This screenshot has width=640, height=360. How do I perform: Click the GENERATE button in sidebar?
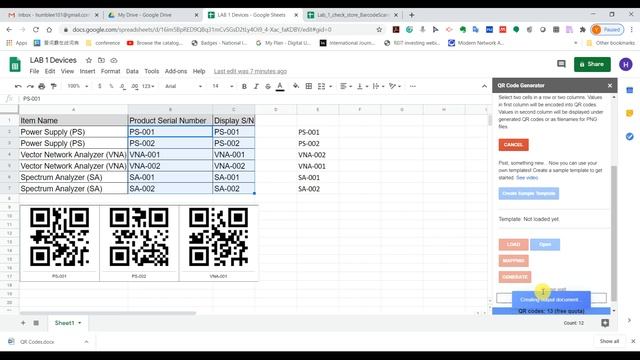[x=515, y=277]
